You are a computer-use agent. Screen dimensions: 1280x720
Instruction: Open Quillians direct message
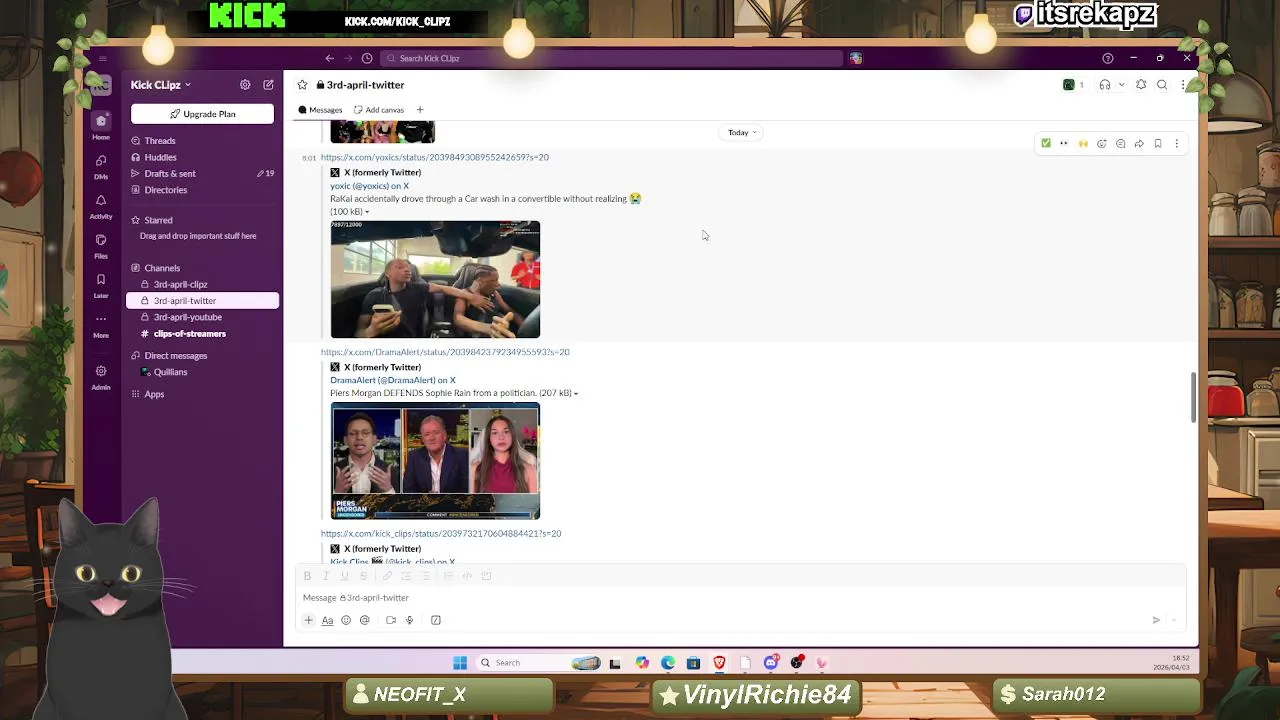point(170,372)
